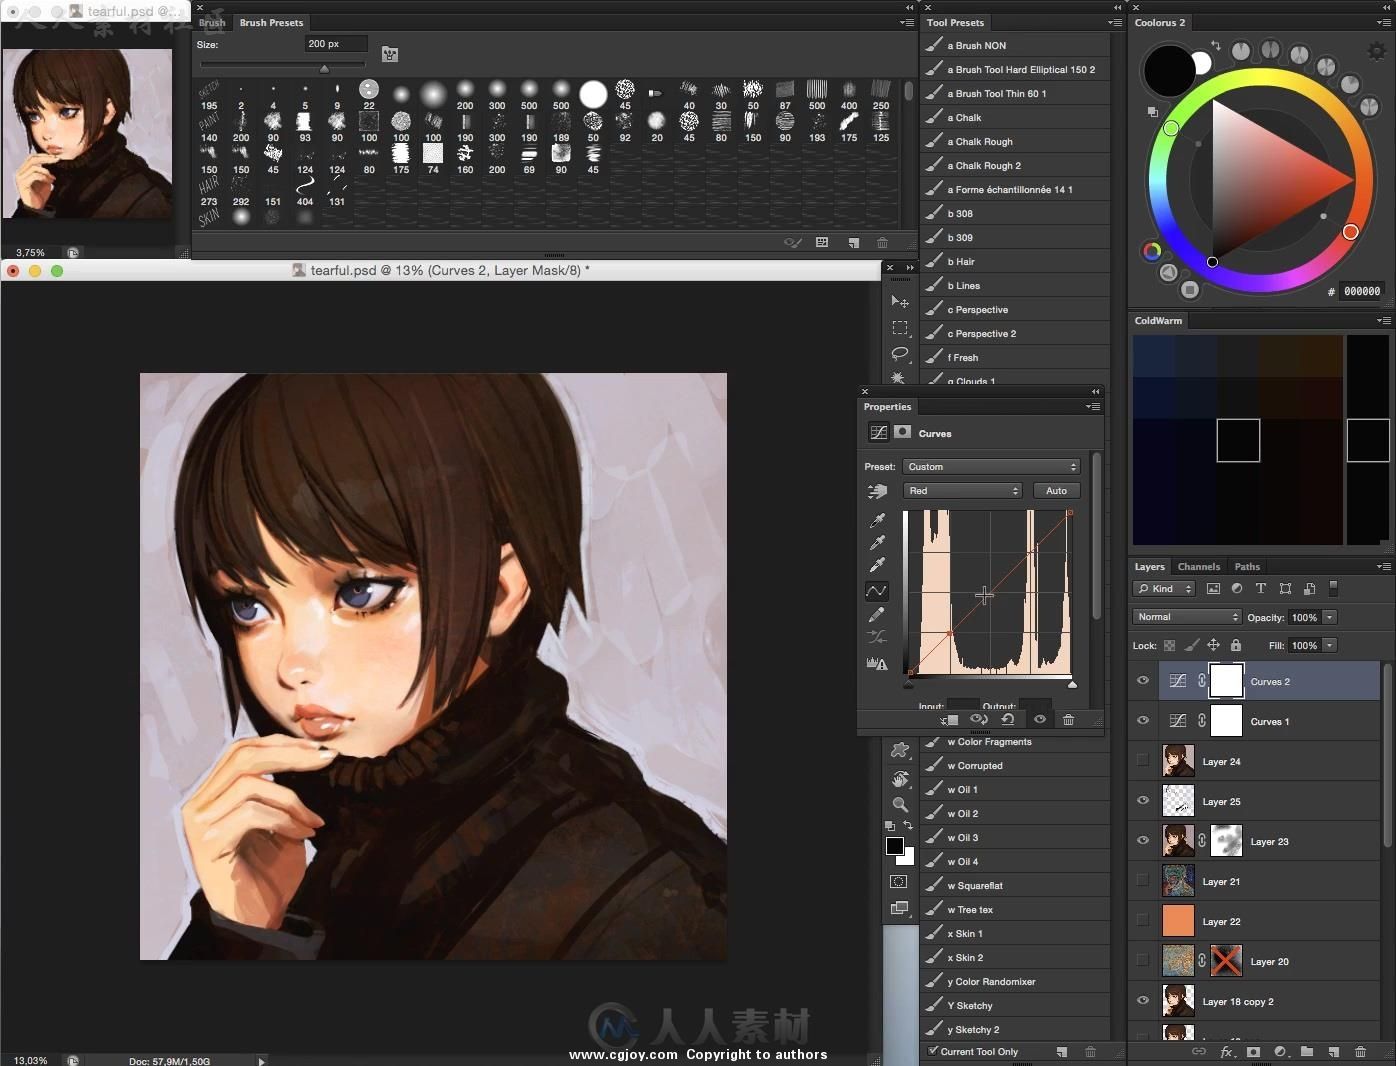Switch to the Paths tab

pyautogui.click(x=1247, y=566)
